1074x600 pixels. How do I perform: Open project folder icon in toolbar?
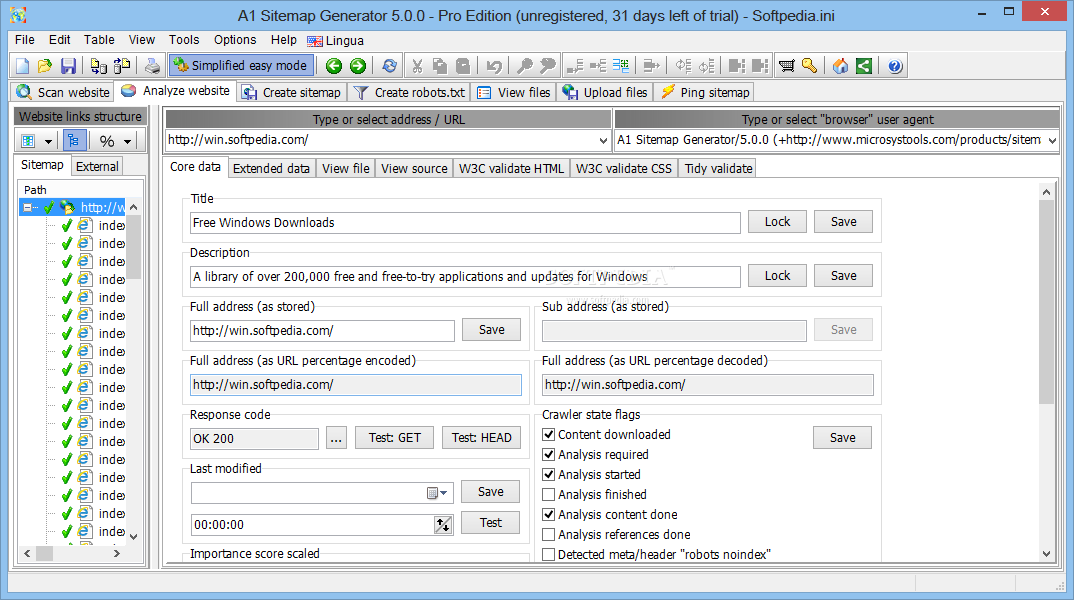(45, 66)
